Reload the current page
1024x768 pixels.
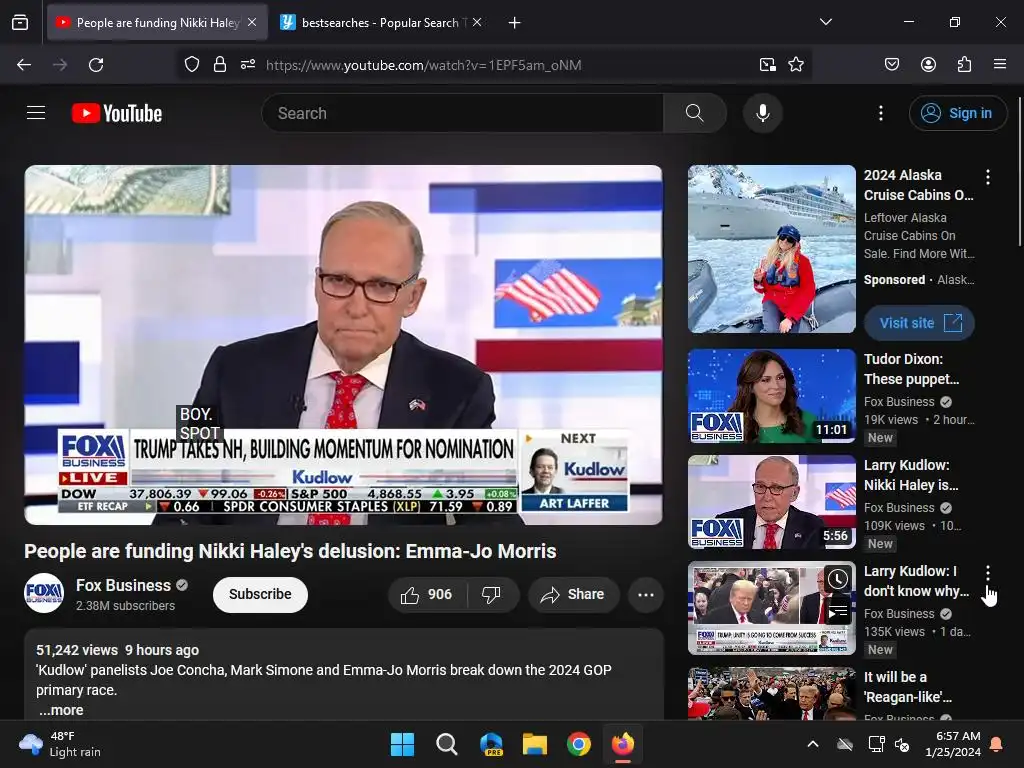click(x=96, y=65)
